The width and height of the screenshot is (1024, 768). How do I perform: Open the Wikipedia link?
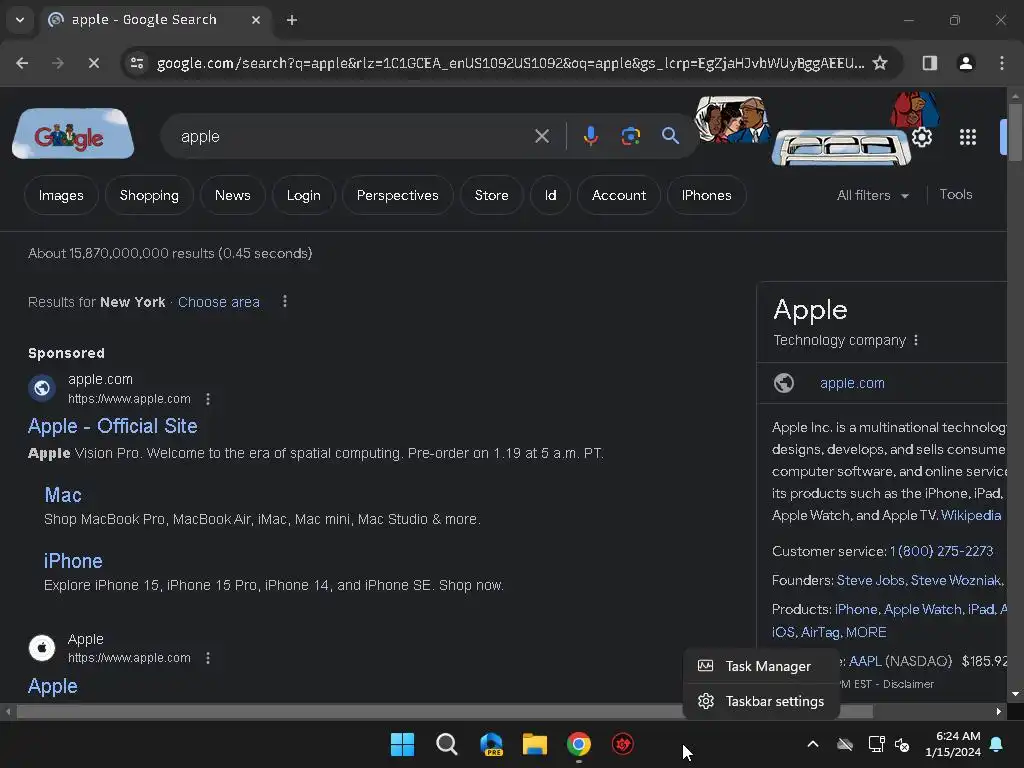[971, 515]
